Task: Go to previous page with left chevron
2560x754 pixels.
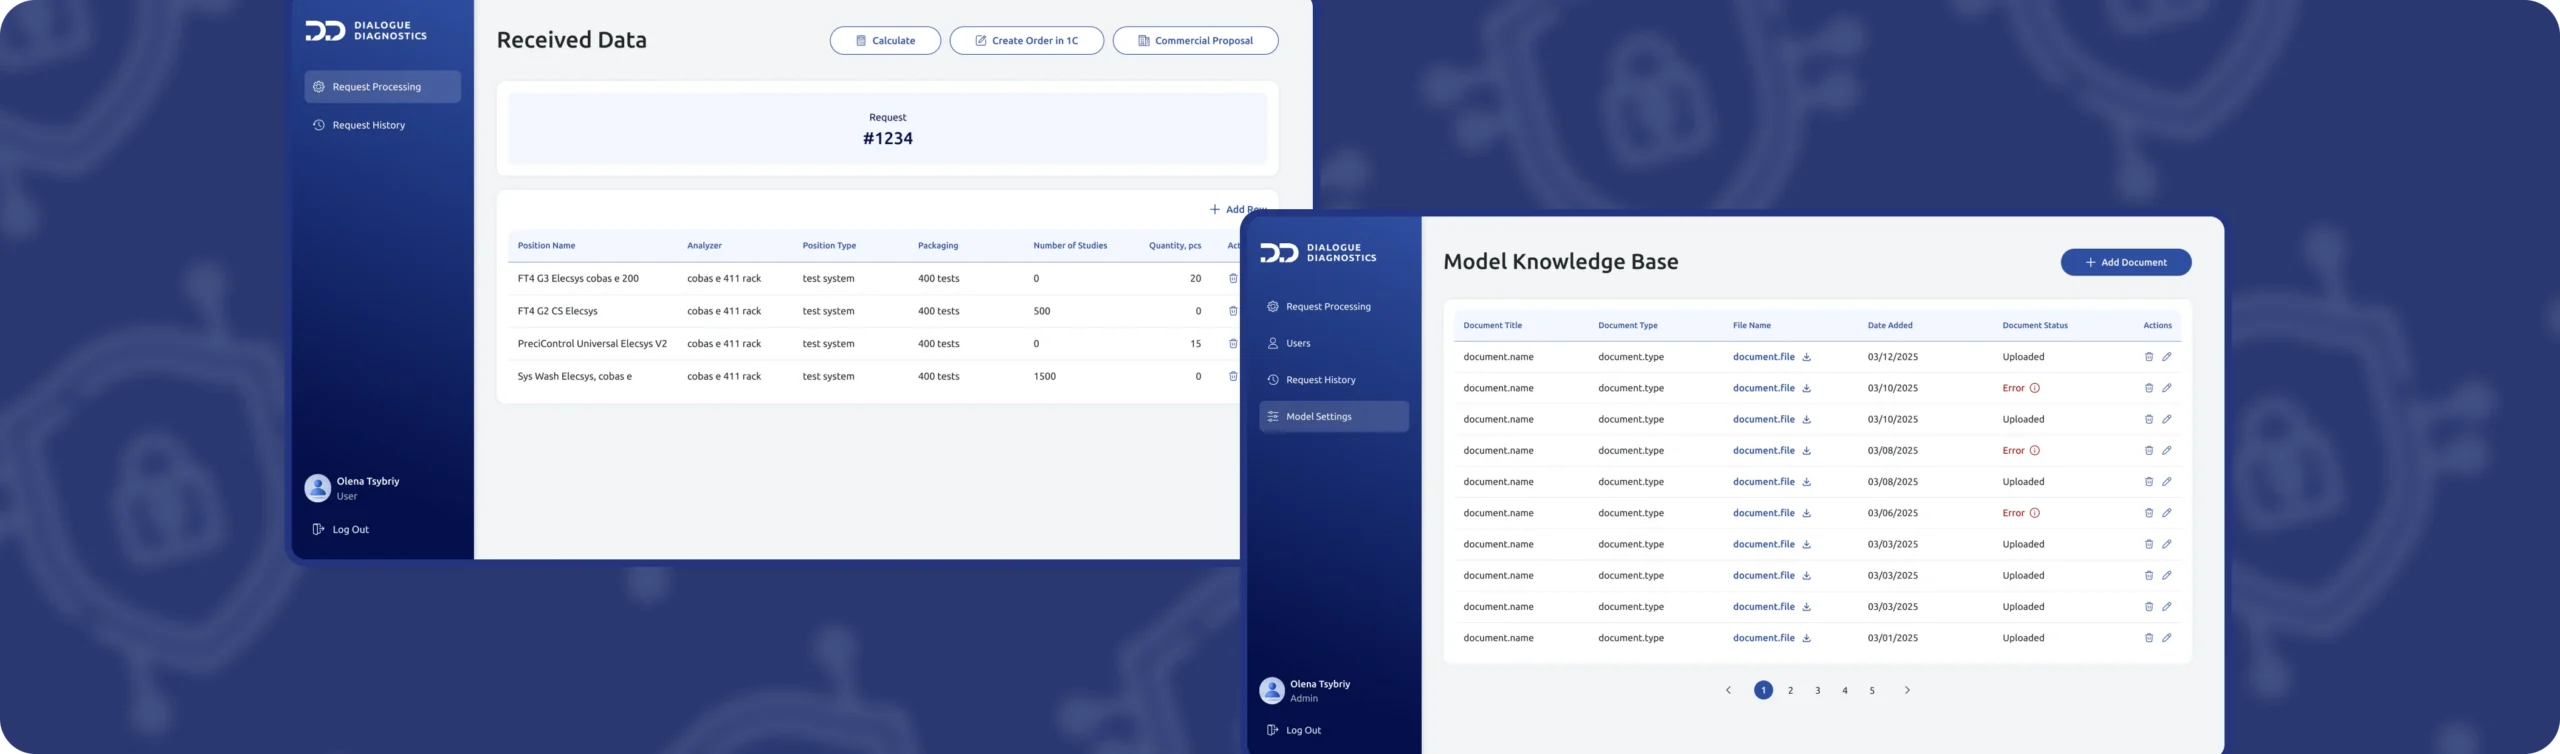Action: point(1728,690)
